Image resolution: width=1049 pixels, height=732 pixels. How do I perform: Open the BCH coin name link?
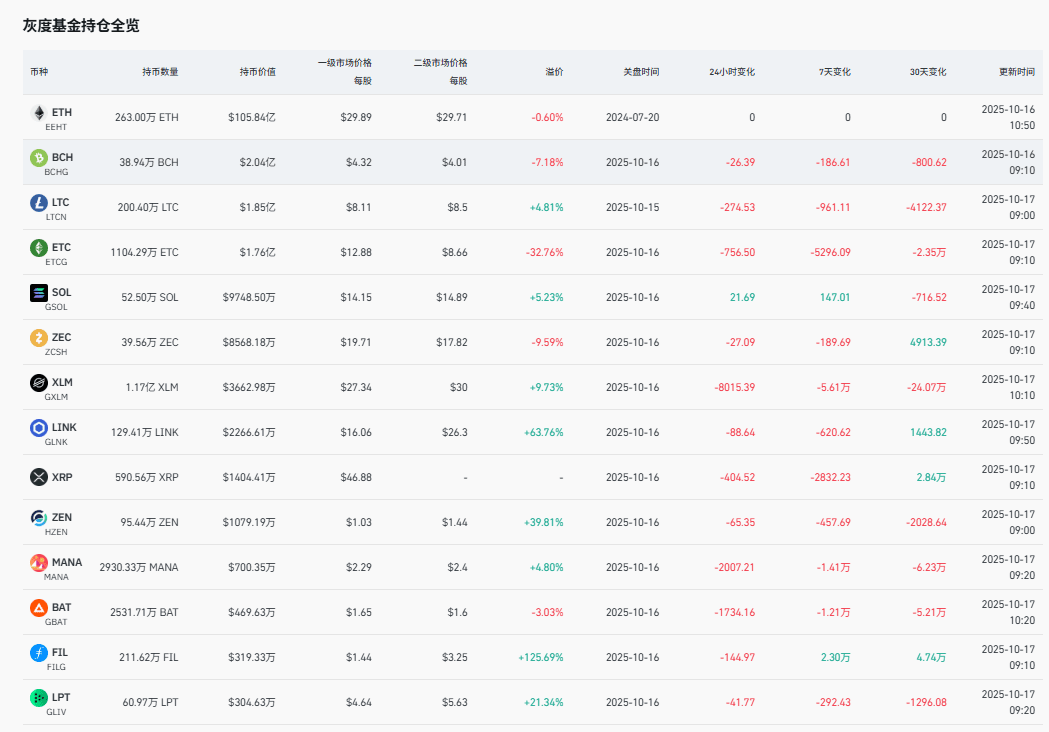pyautogui.click(x=62, y=157)
